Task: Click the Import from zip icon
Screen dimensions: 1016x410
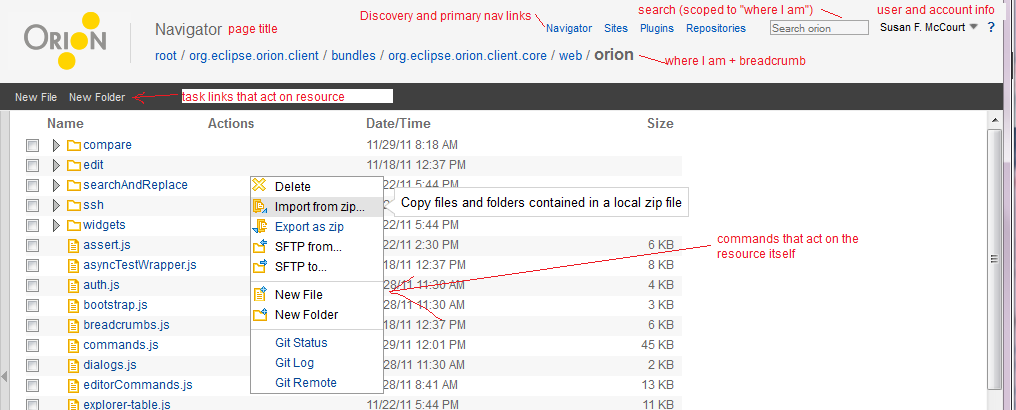Action: (x=260, y=207)
